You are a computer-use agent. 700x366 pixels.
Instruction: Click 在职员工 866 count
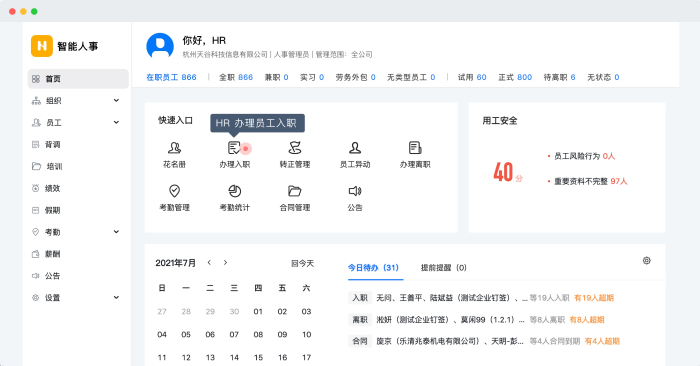coord(171,77)
